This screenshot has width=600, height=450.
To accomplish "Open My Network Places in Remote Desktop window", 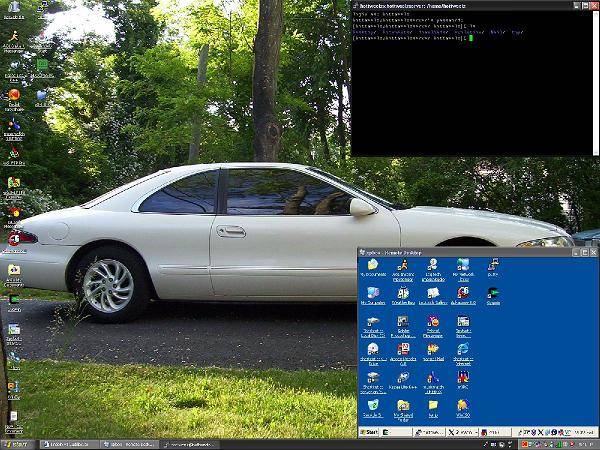I will click(x=463, y=264).
